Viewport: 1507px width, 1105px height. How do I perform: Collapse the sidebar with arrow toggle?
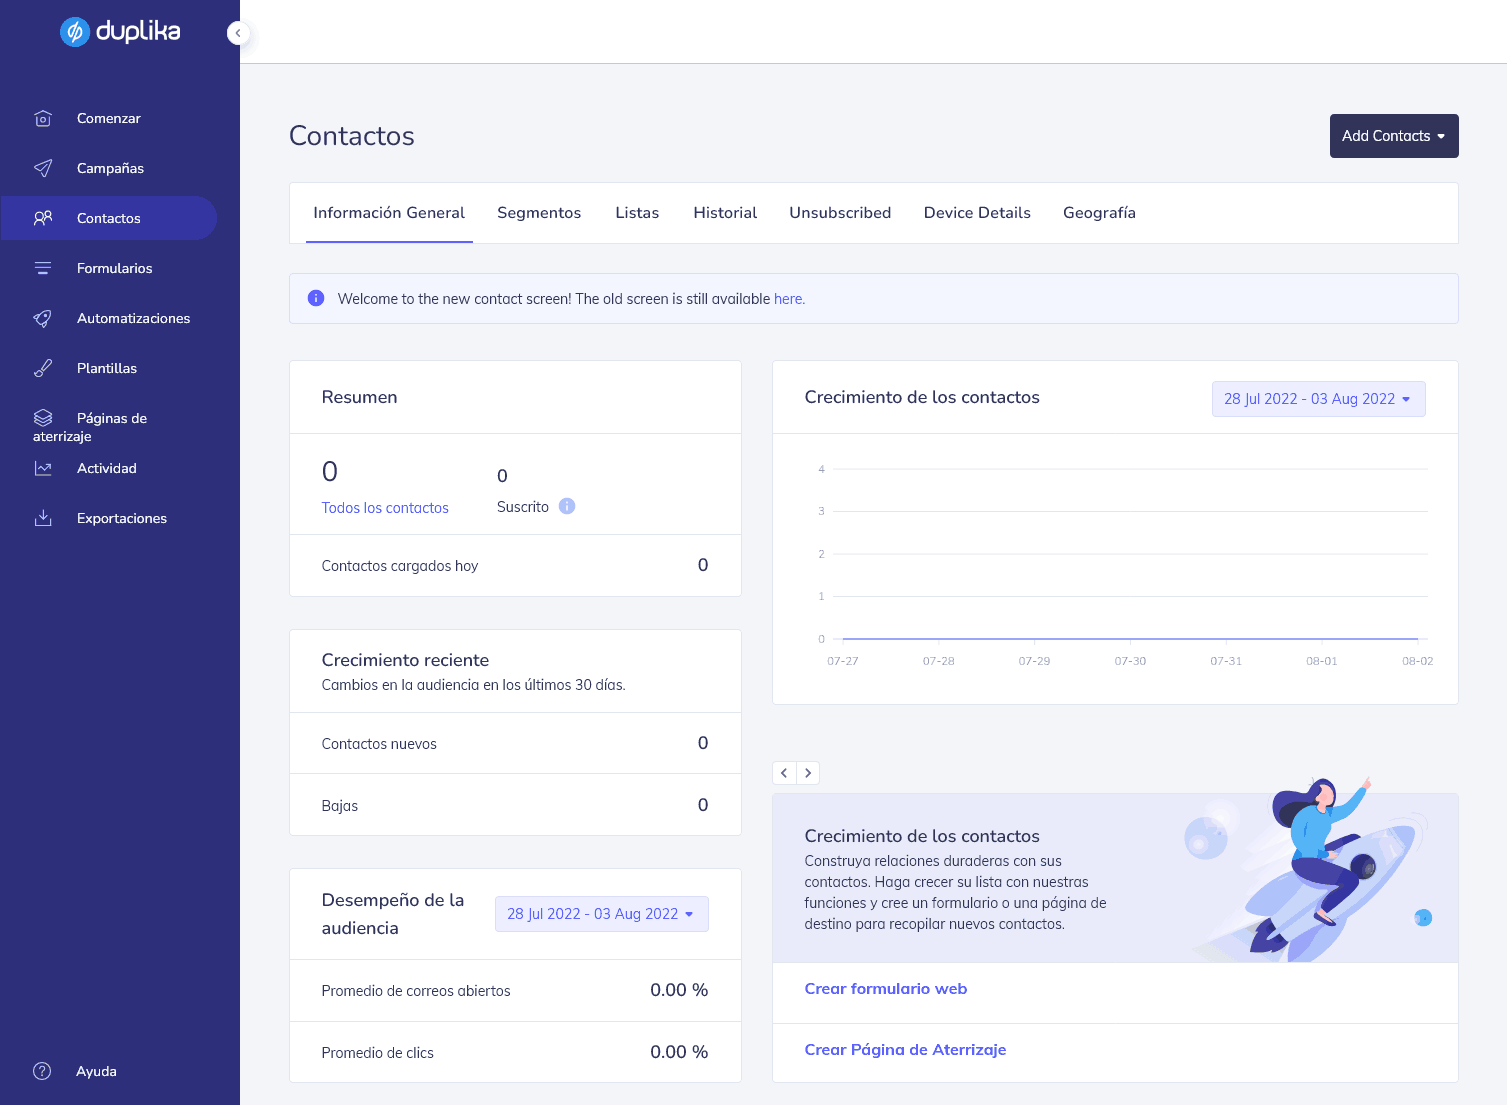238,33
